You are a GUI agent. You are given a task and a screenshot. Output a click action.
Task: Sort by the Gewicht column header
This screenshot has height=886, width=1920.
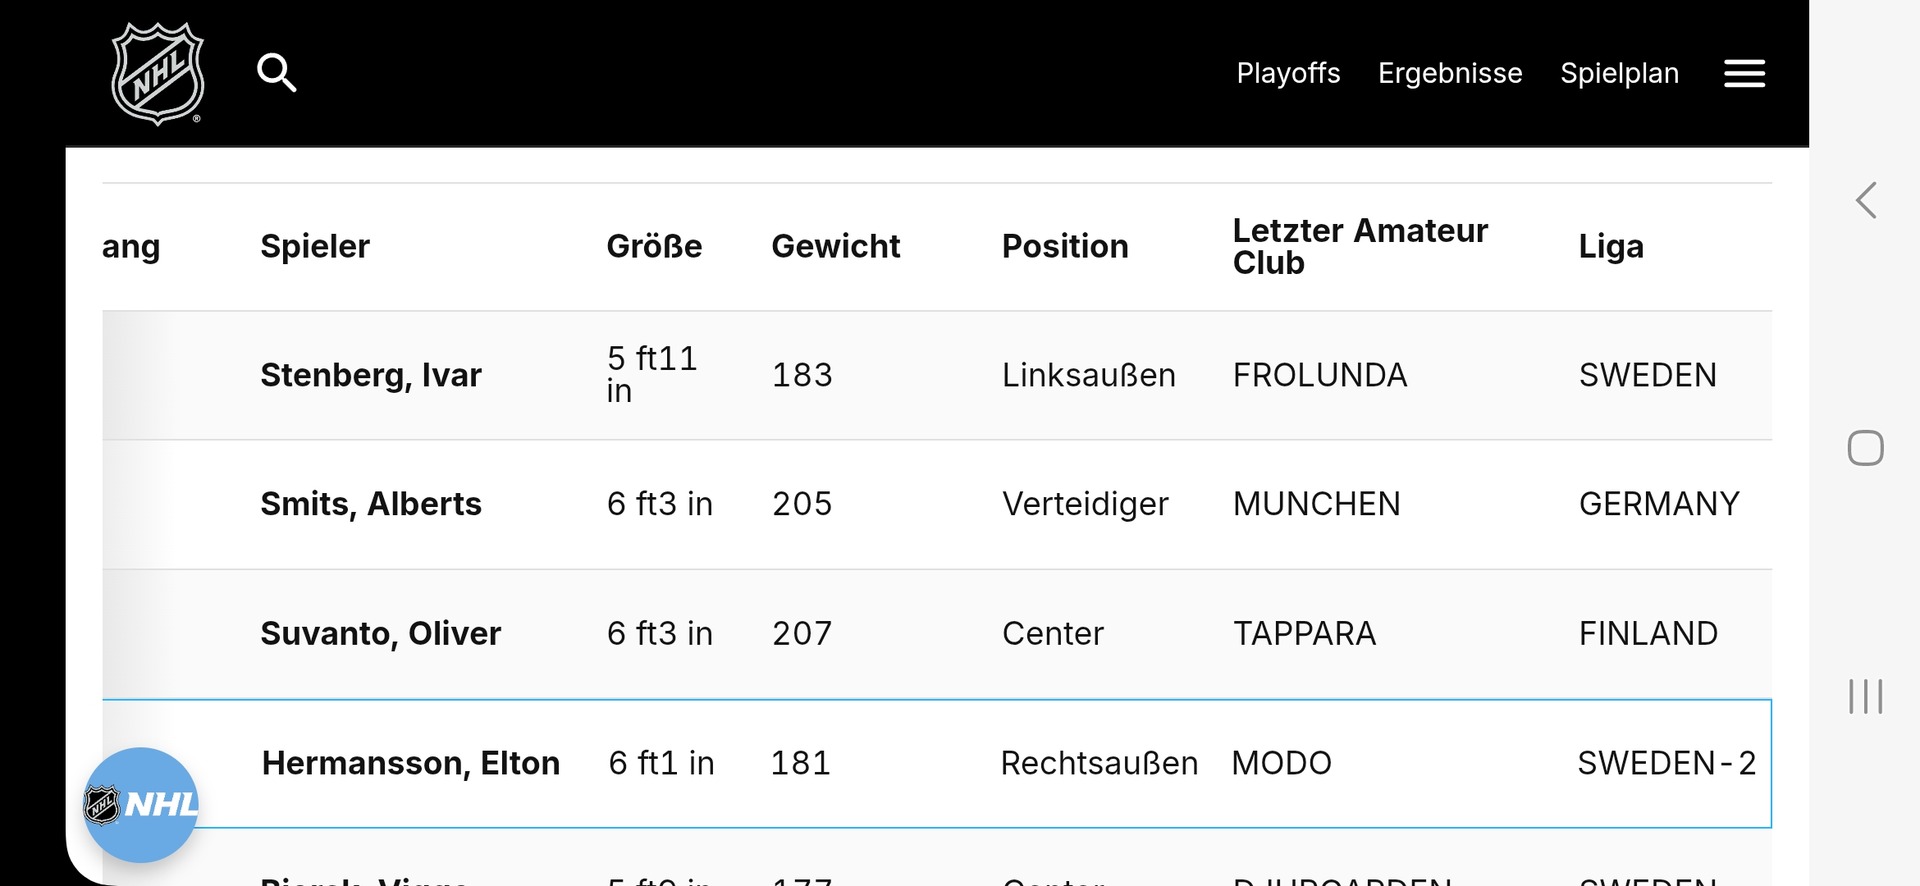point(836,246)
